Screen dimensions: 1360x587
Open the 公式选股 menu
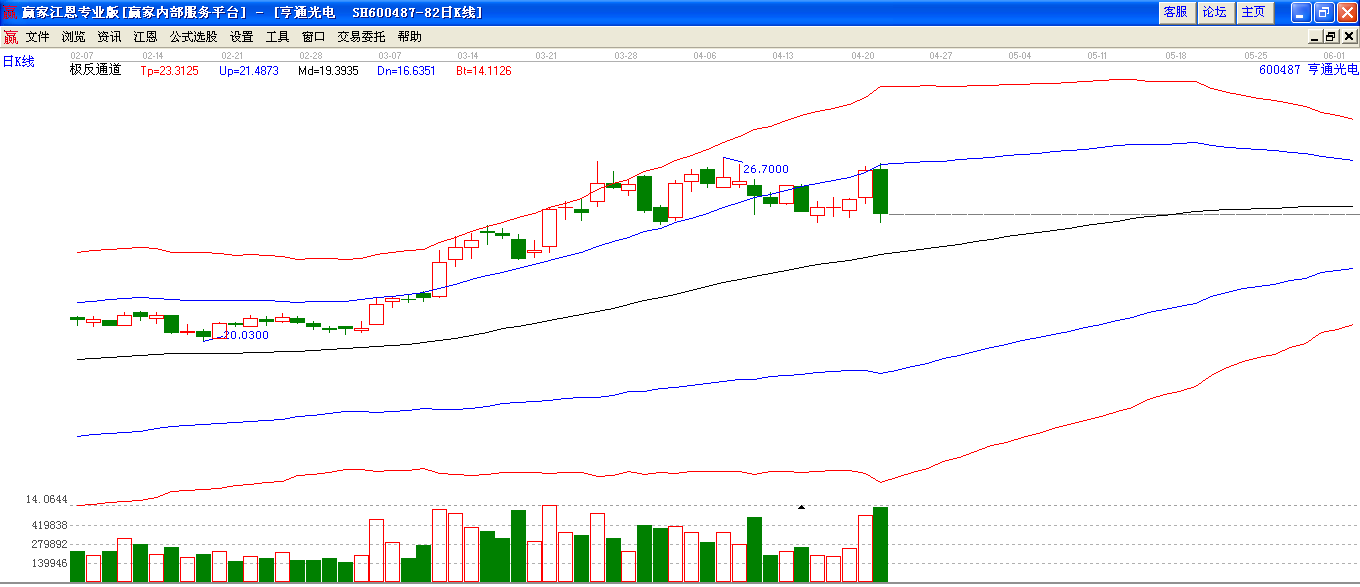[x=193, y=37]
